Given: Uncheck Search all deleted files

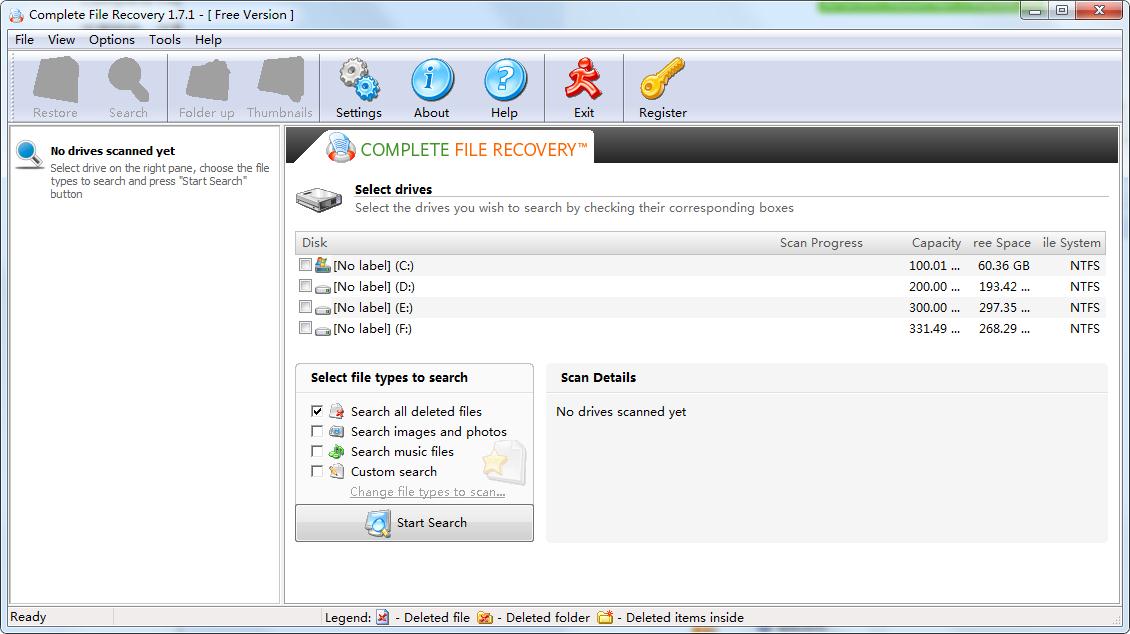Looking at the screenshot, I should coord(316,411).
